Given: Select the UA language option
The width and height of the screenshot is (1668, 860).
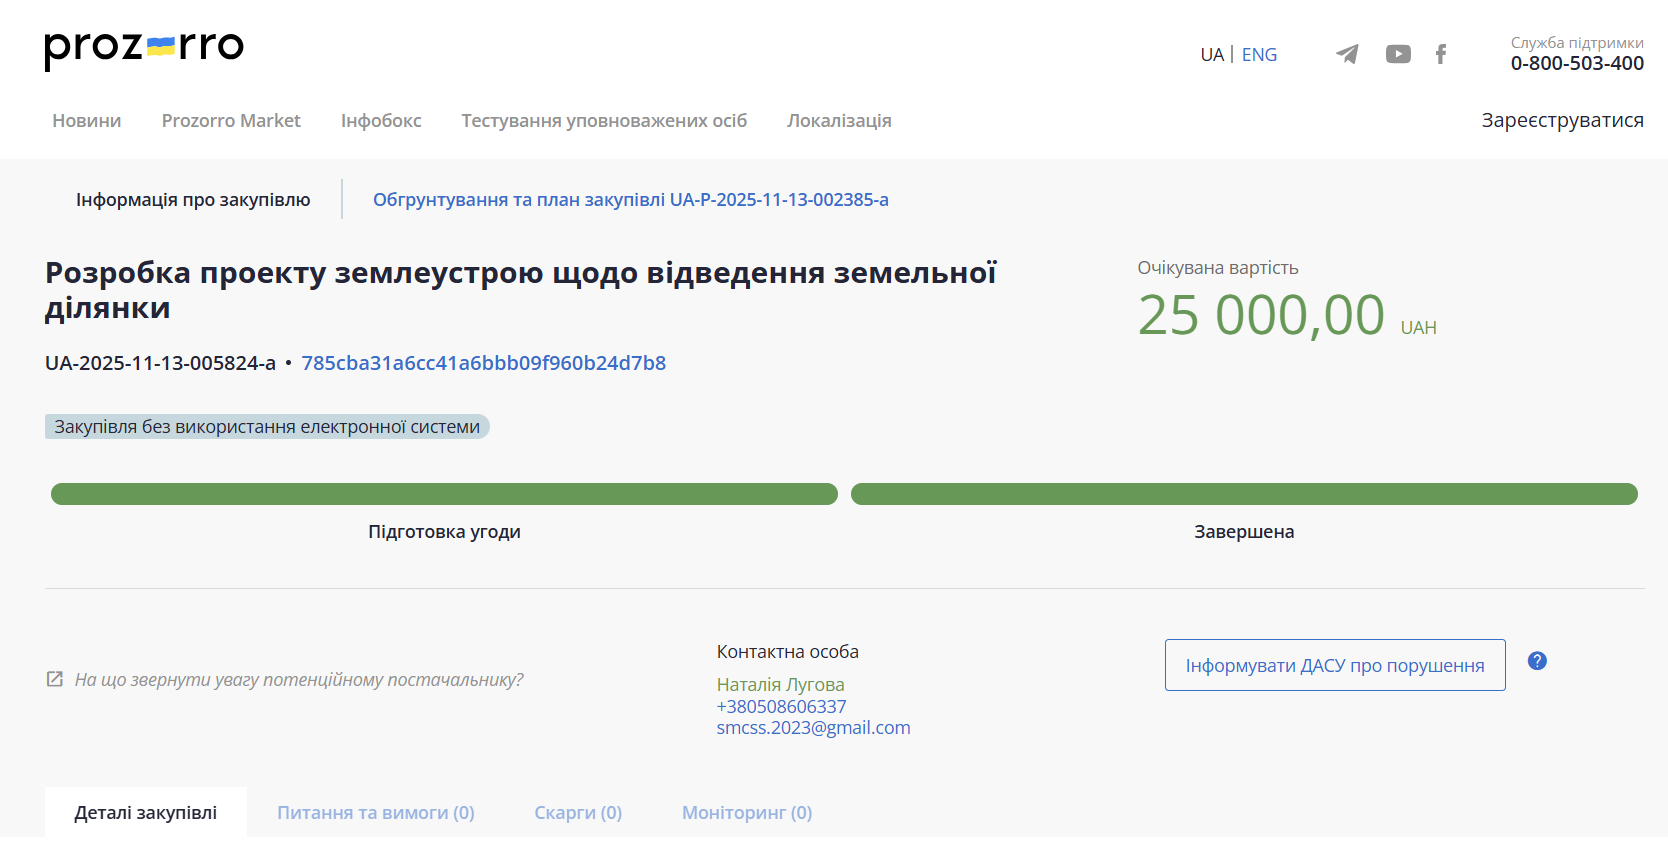Looking at the screenshot, I should tap(1211, 55).
